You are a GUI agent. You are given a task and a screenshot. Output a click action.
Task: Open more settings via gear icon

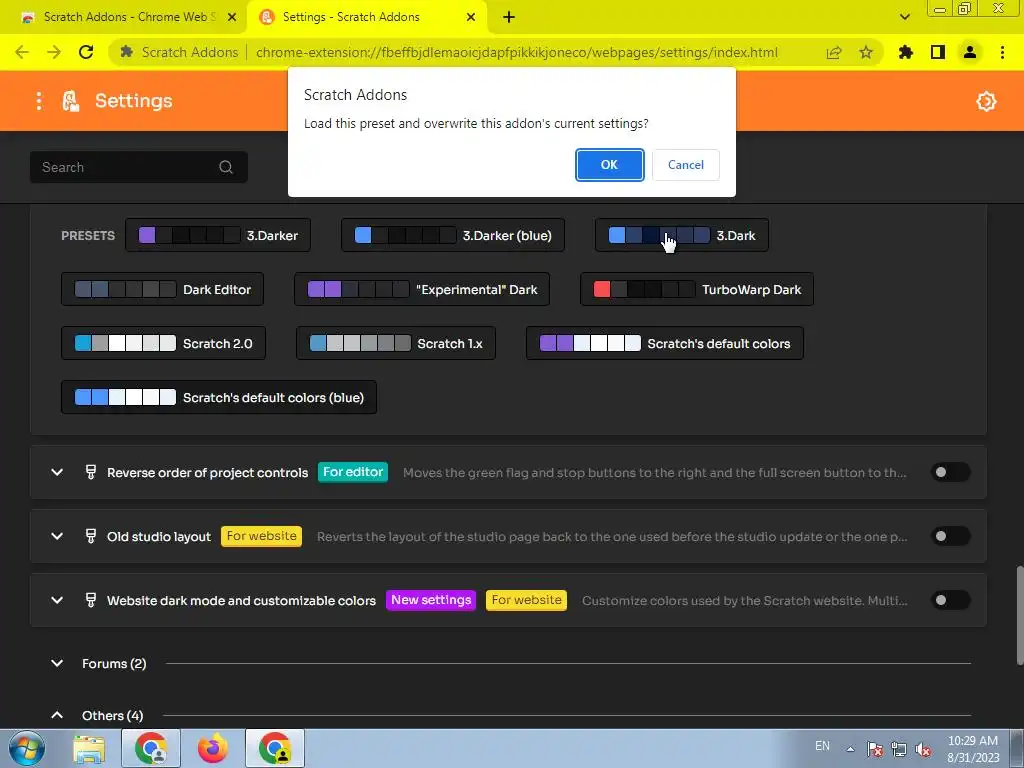986,101
